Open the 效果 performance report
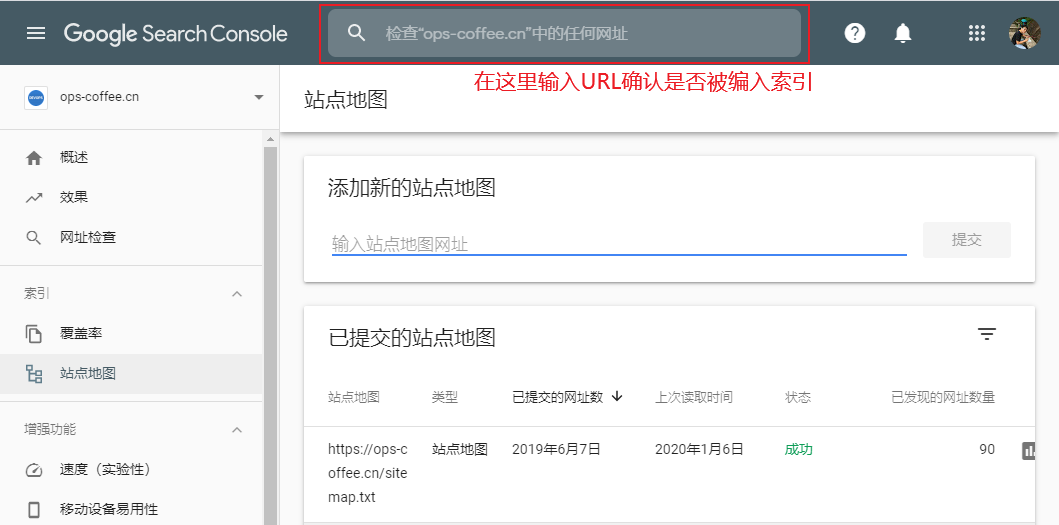1059x525 pixels. 74,198
